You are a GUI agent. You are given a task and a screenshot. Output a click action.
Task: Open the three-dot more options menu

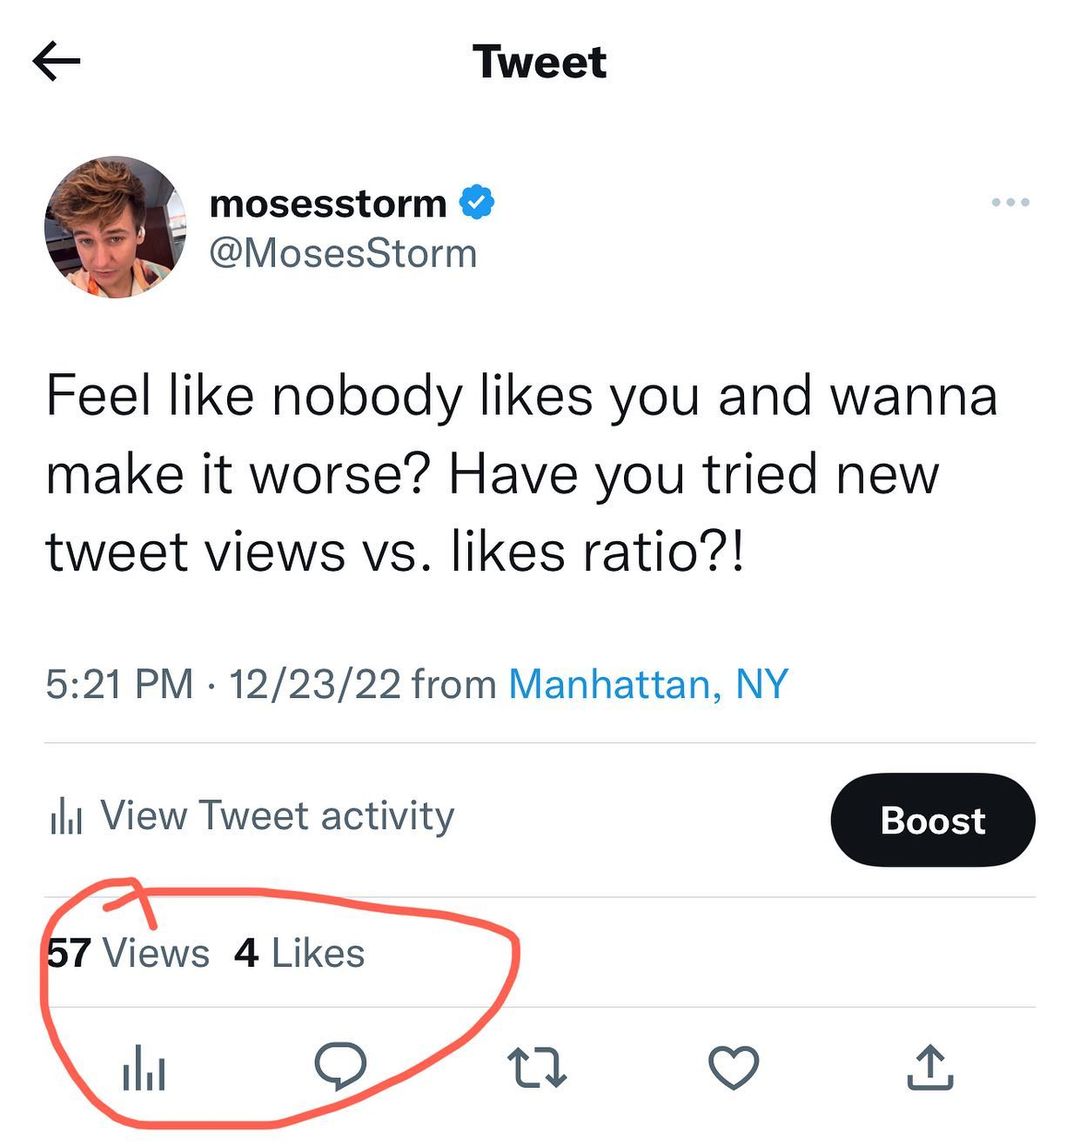[1010, 203]
